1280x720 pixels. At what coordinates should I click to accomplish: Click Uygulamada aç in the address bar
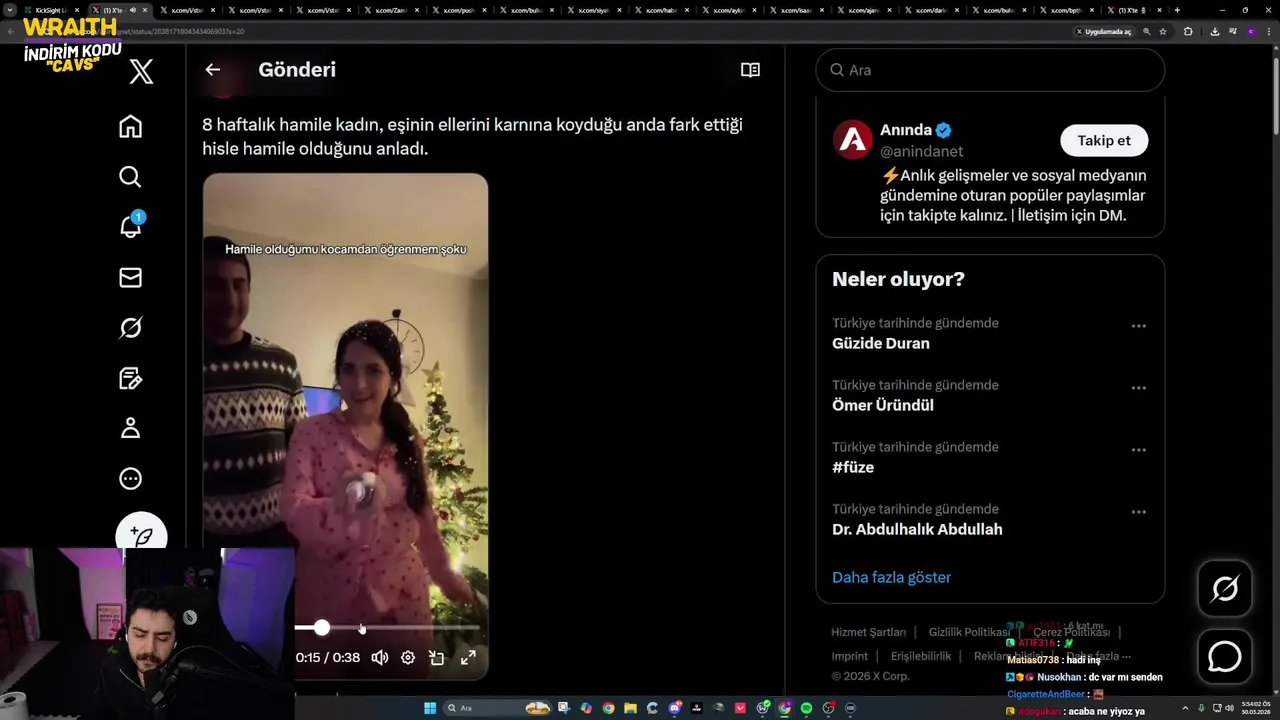click(1104, 31)
